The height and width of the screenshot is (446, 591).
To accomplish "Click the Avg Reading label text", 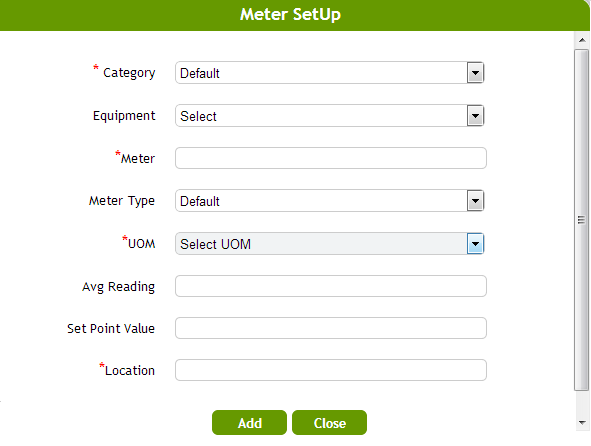I will [118, 287].
